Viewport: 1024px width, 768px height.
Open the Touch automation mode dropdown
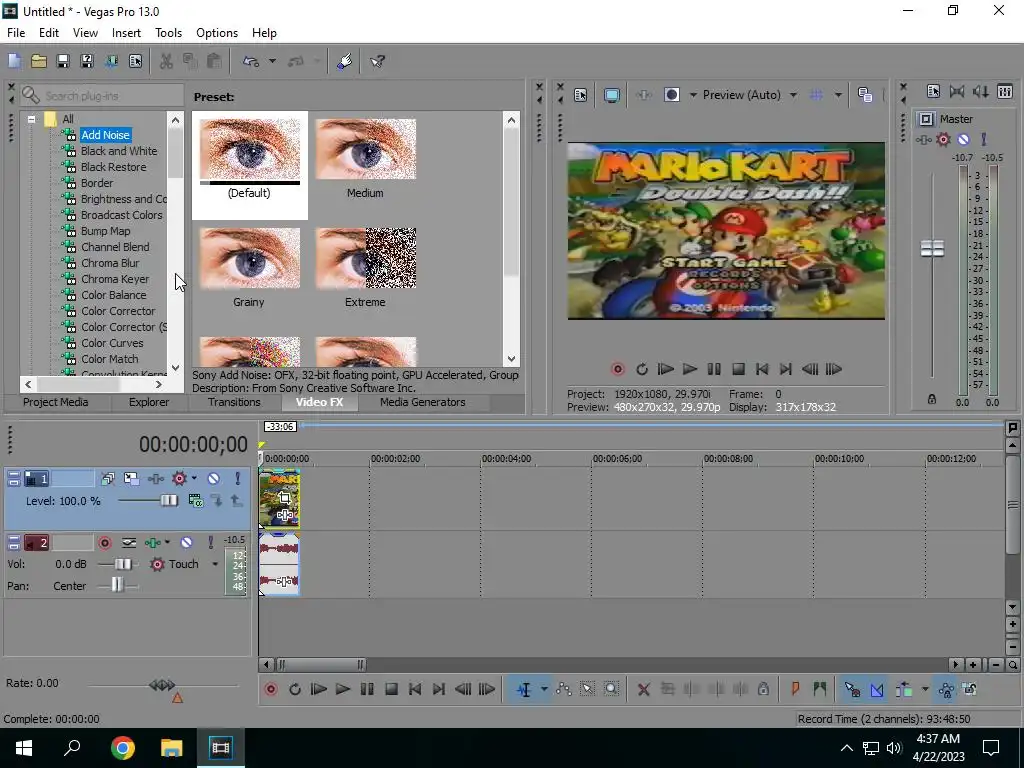214,564
